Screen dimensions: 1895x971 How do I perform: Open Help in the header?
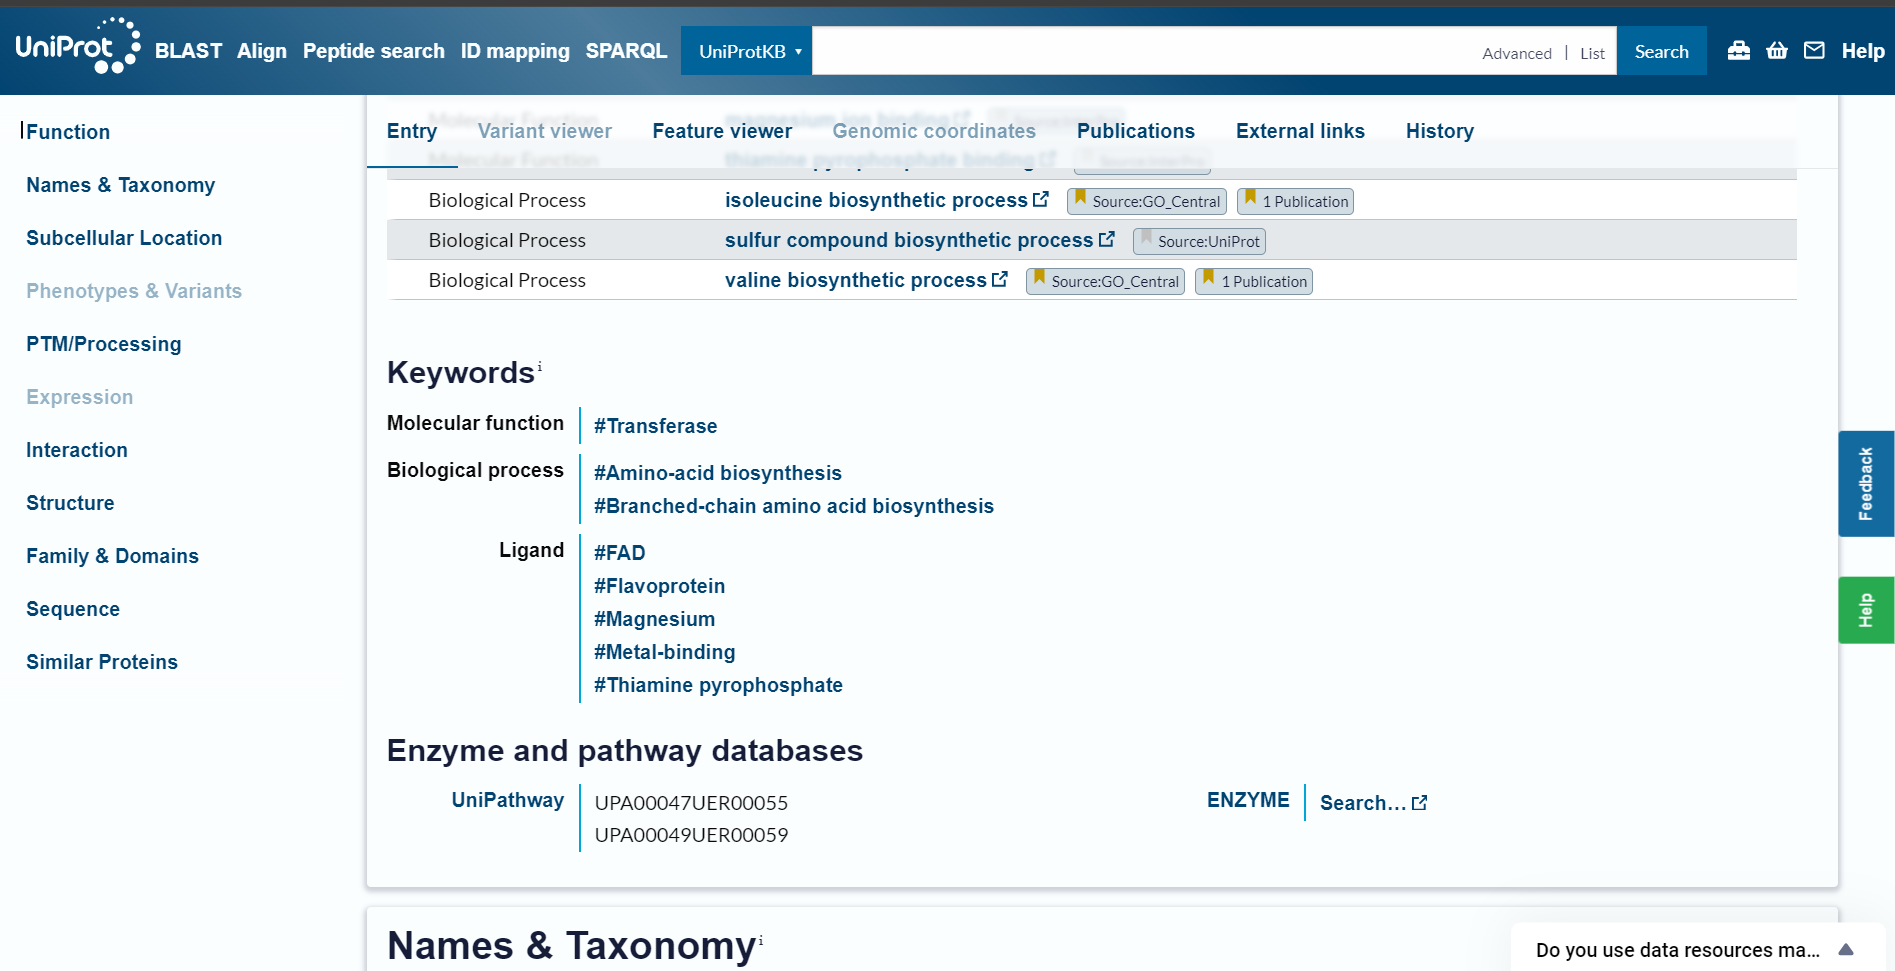tap(1863, 51)
